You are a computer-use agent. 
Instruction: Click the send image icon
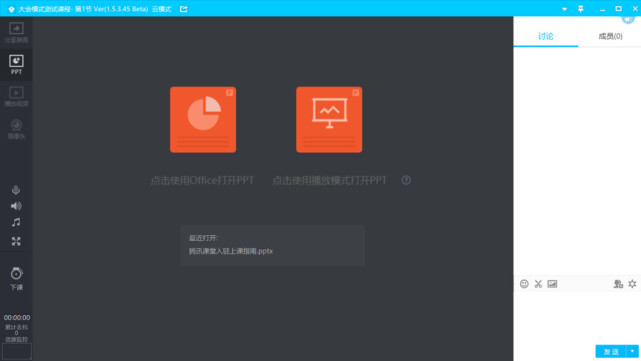pos(552,284)
